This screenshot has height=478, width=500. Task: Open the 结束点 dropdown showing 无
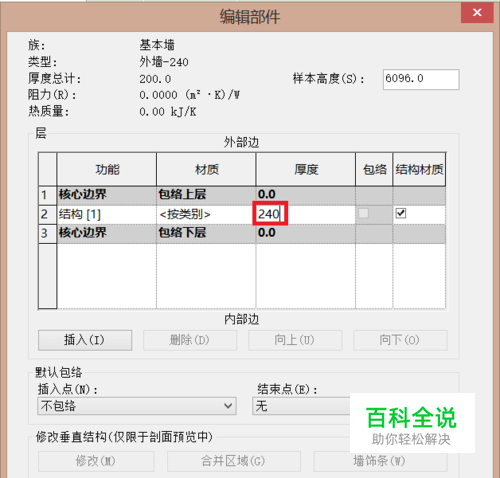(302, 406)
